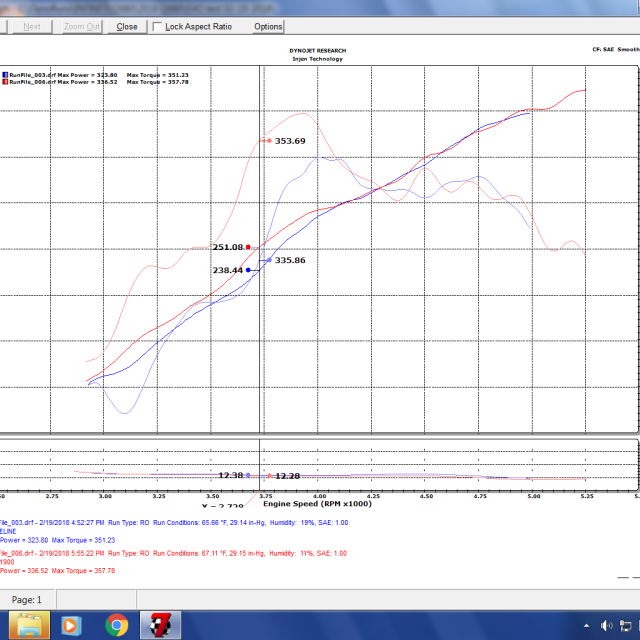Image resolution: width=640 pixels, height=640 pixels.
Task: Click the 353.69 torque marker label
Action: 290,141
